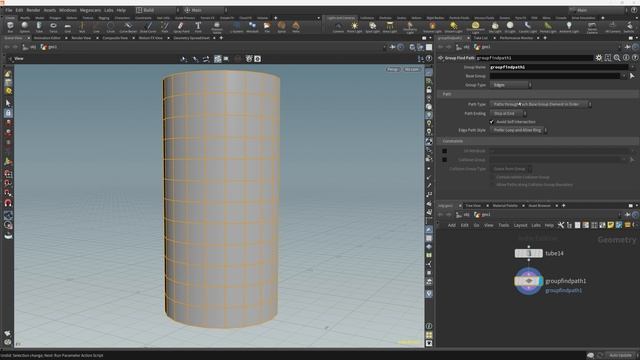
Task: Click the Base Group selection arrow button
Action: click(632, 76)
